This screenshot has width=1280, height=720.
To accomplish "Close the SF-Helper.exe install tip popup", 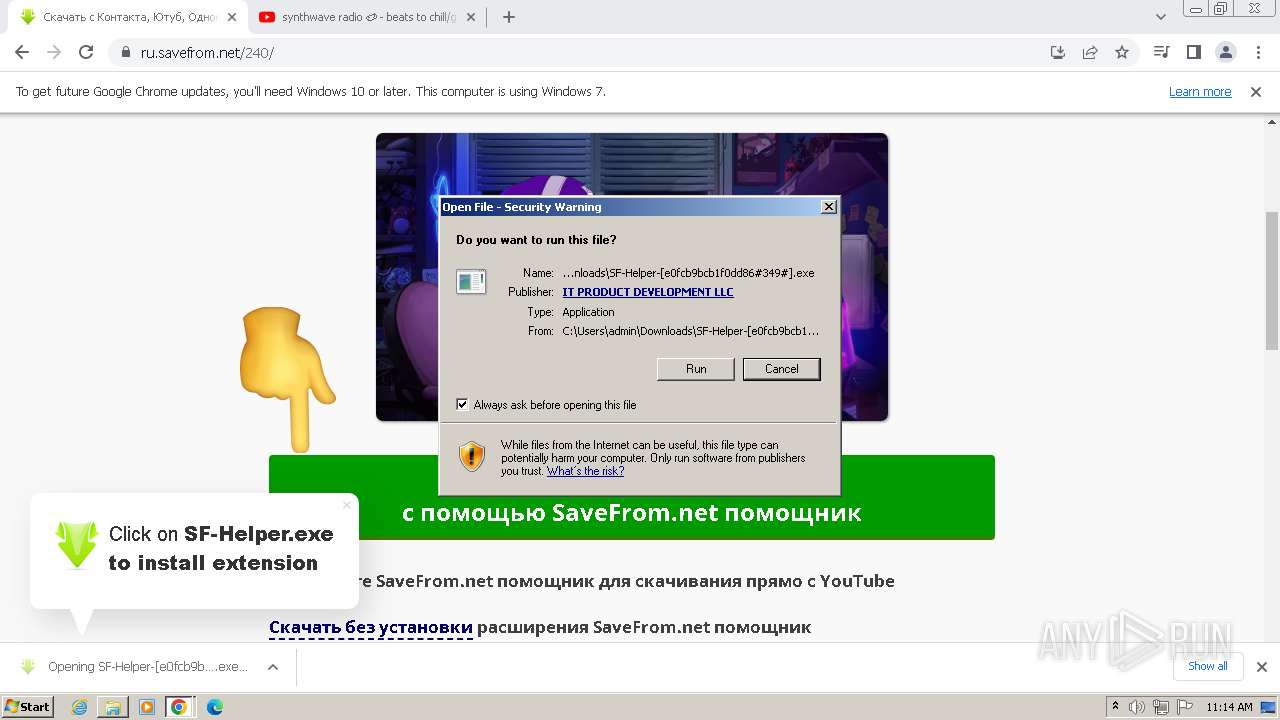I will pyautogui.click(x=347, y=505).
